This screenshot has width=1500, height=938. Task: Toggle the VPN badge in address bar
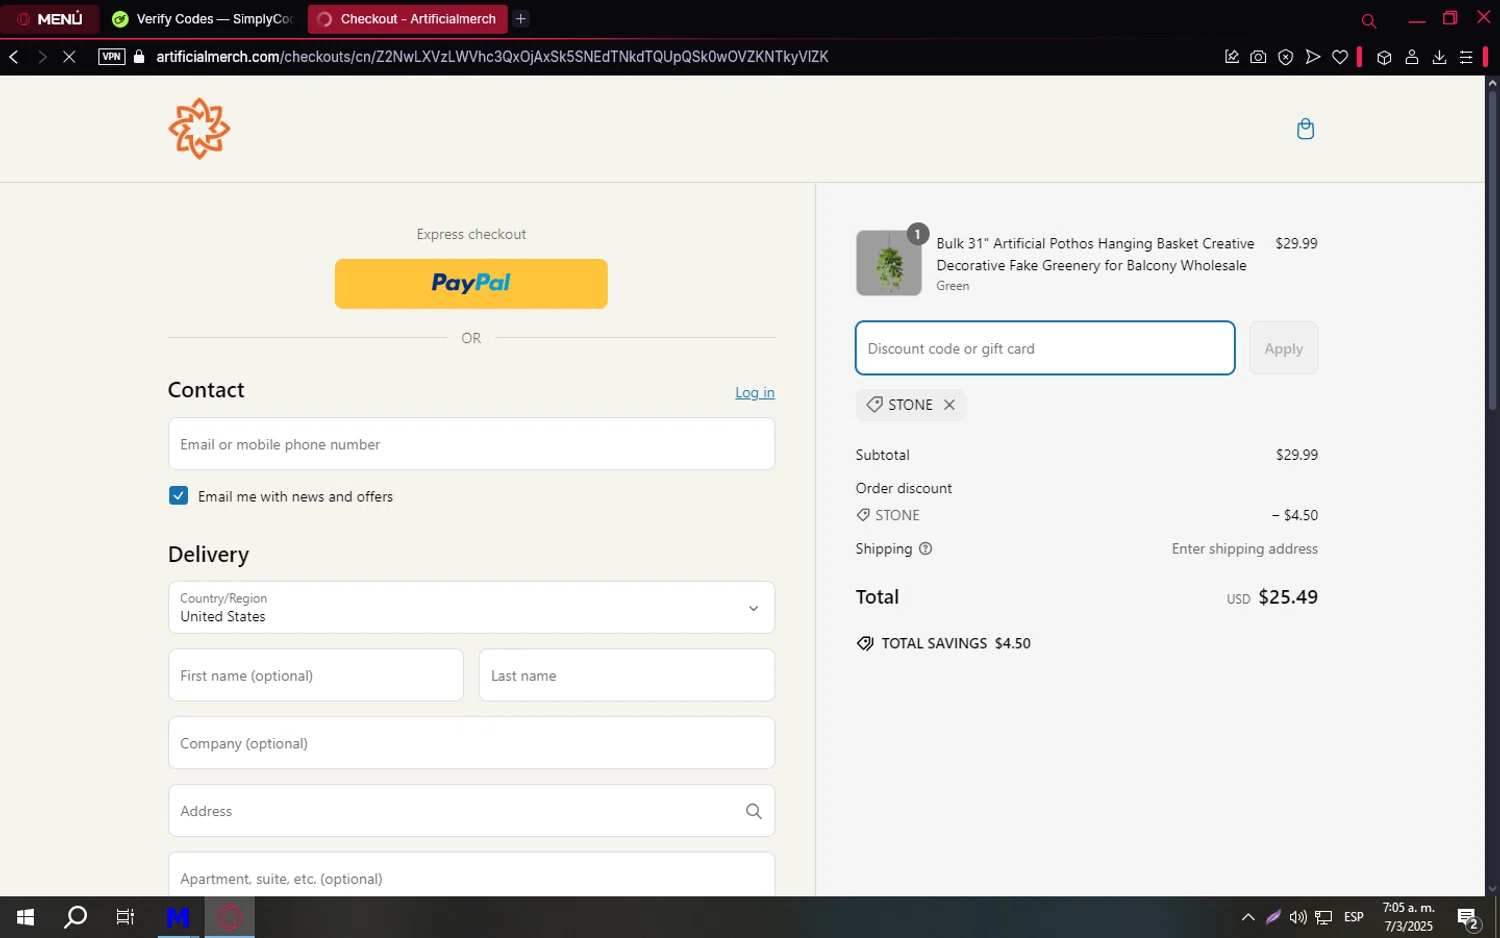(111, 57)
